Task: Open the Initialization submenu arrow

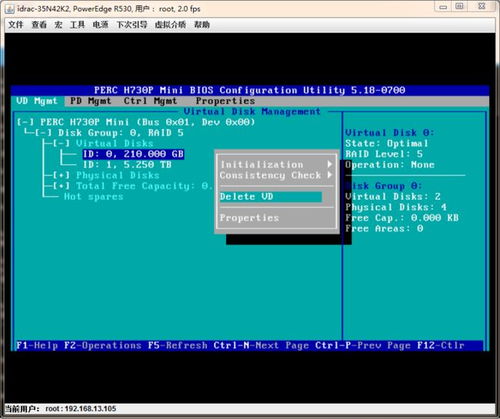Action: pyautogui.click(x=329, y=164)
